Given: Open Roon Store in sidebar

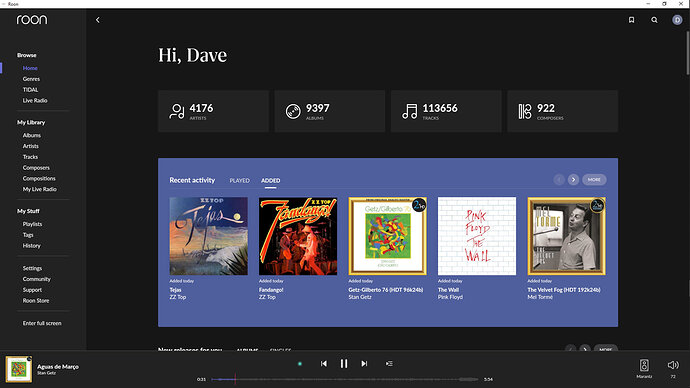Looking at the screenshot, I should coord(36,300).
